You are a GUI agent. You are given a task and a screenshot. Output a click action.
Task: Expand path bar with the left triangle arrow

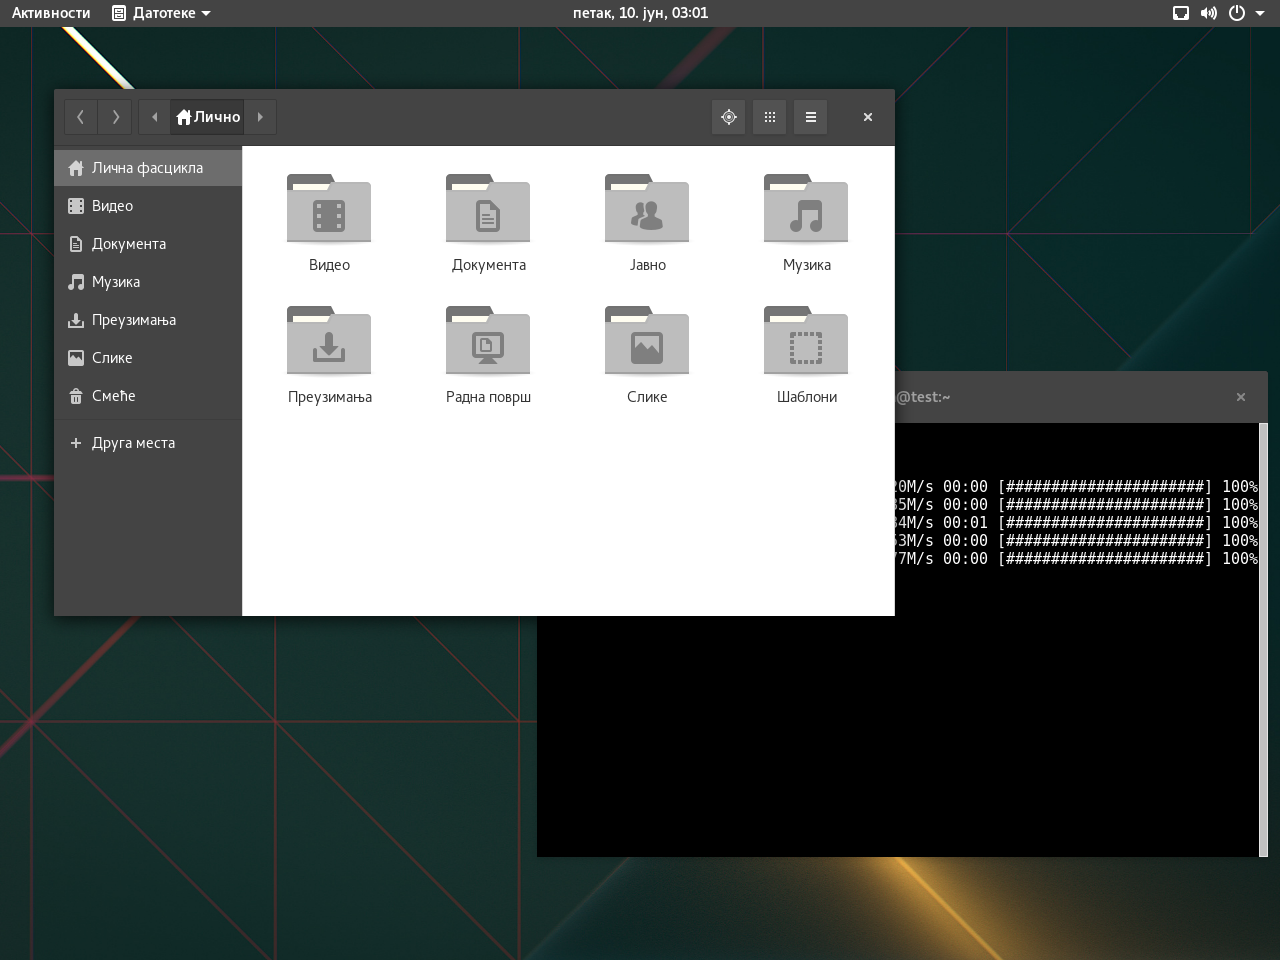pyautogui.click(x=155, y=117)
